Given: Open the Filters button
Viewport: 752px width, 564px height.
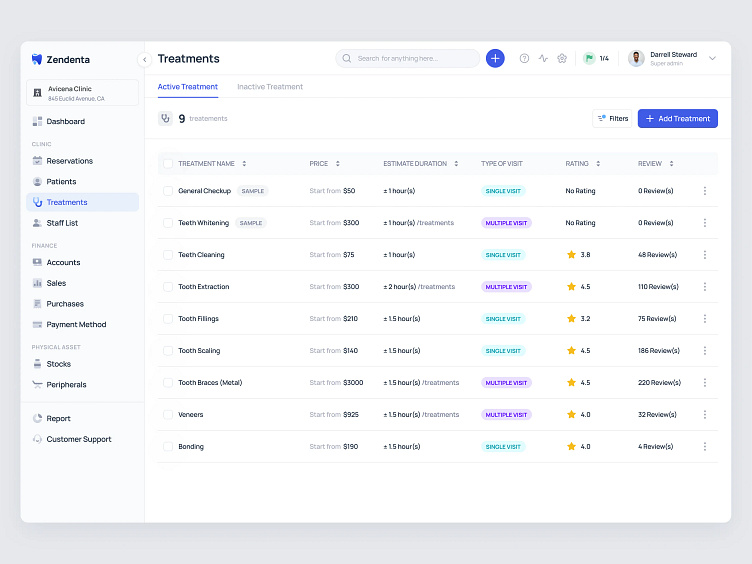Looking at the screenshot, I should tap(612, 118).
